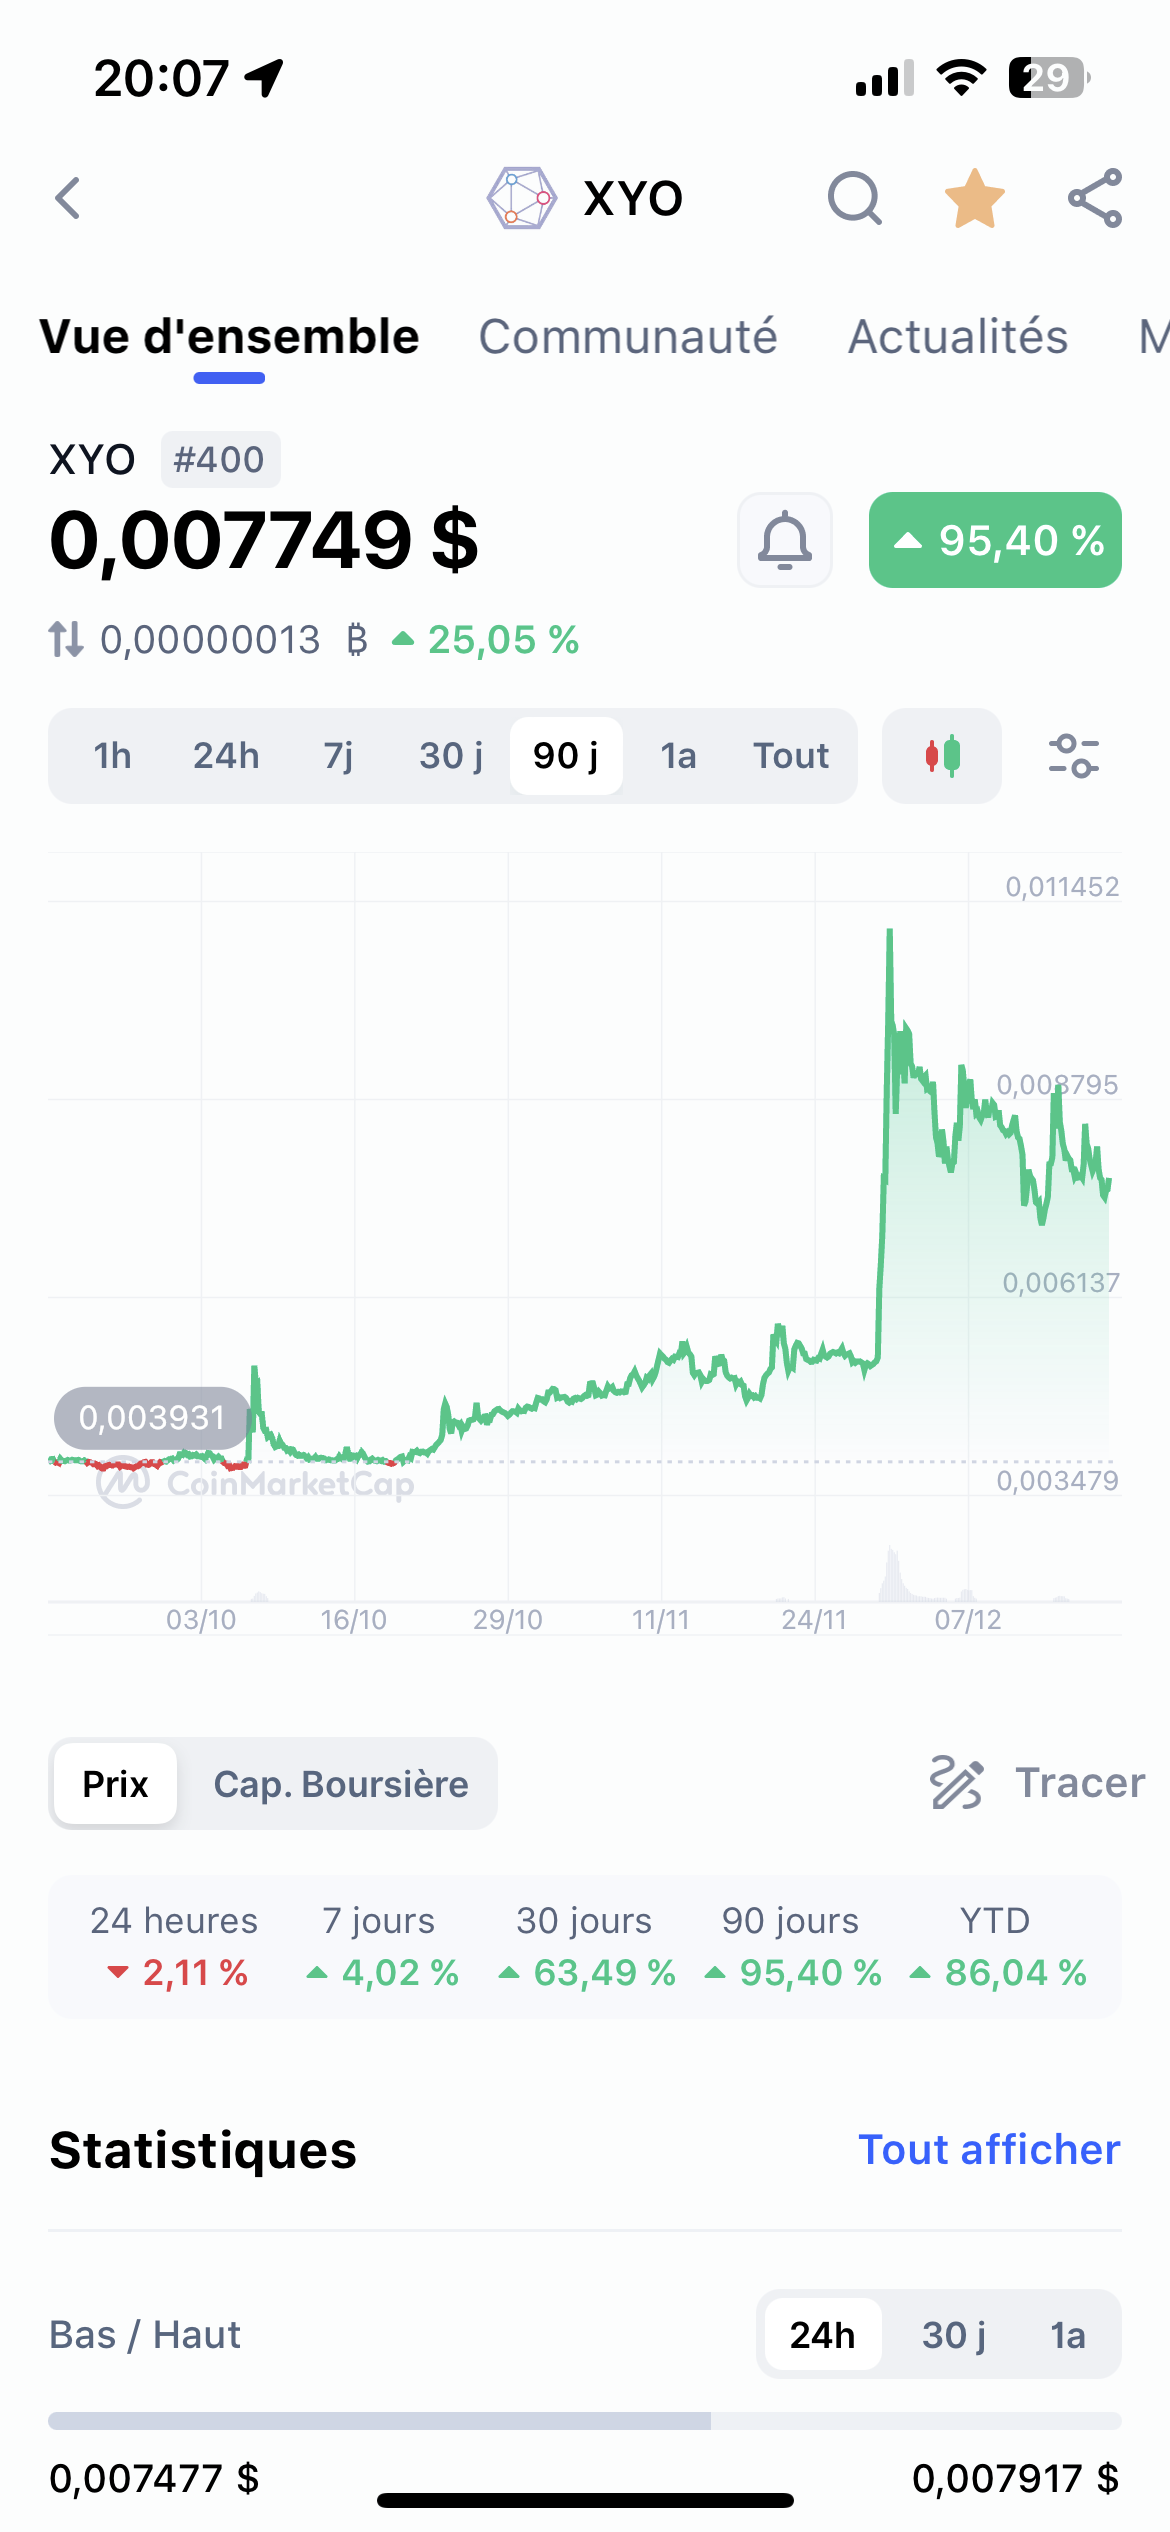Select 1a in Bas / Haut range
Screen dimensions: 1170x2532
1067,2335
